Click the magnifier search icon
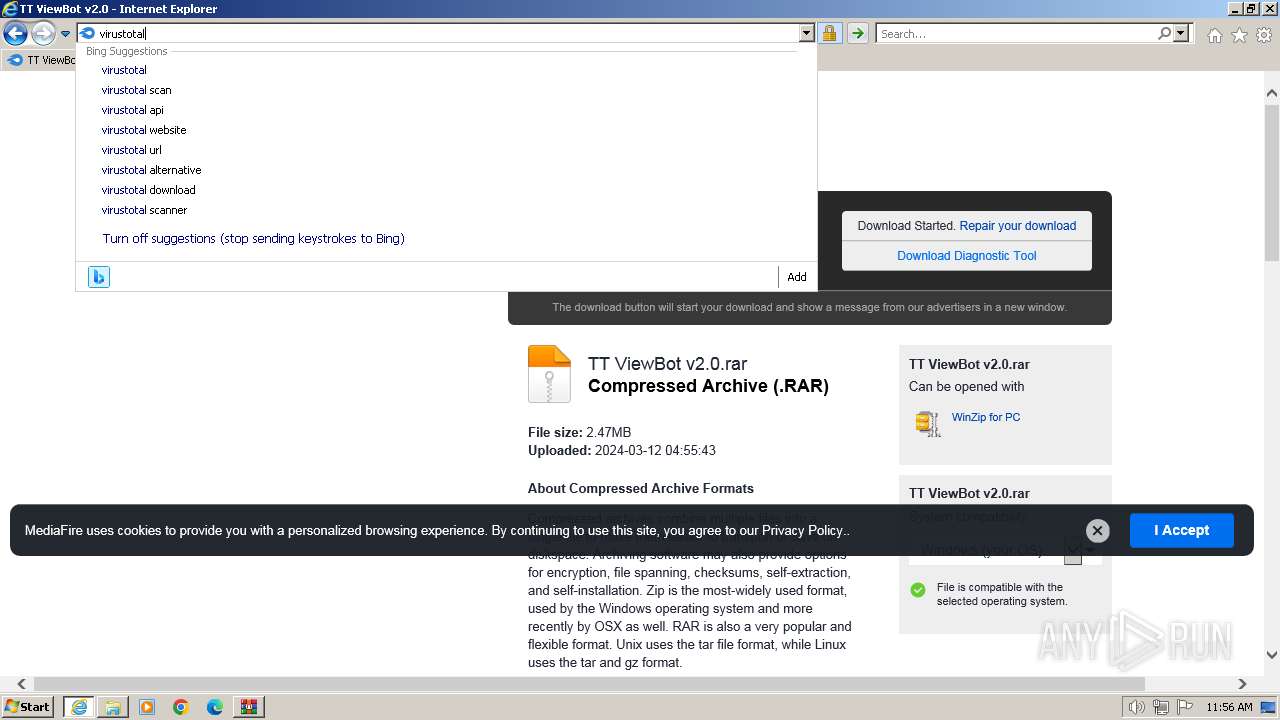The width and height of the screenshot is (1280, 720). click(1164, 34)
